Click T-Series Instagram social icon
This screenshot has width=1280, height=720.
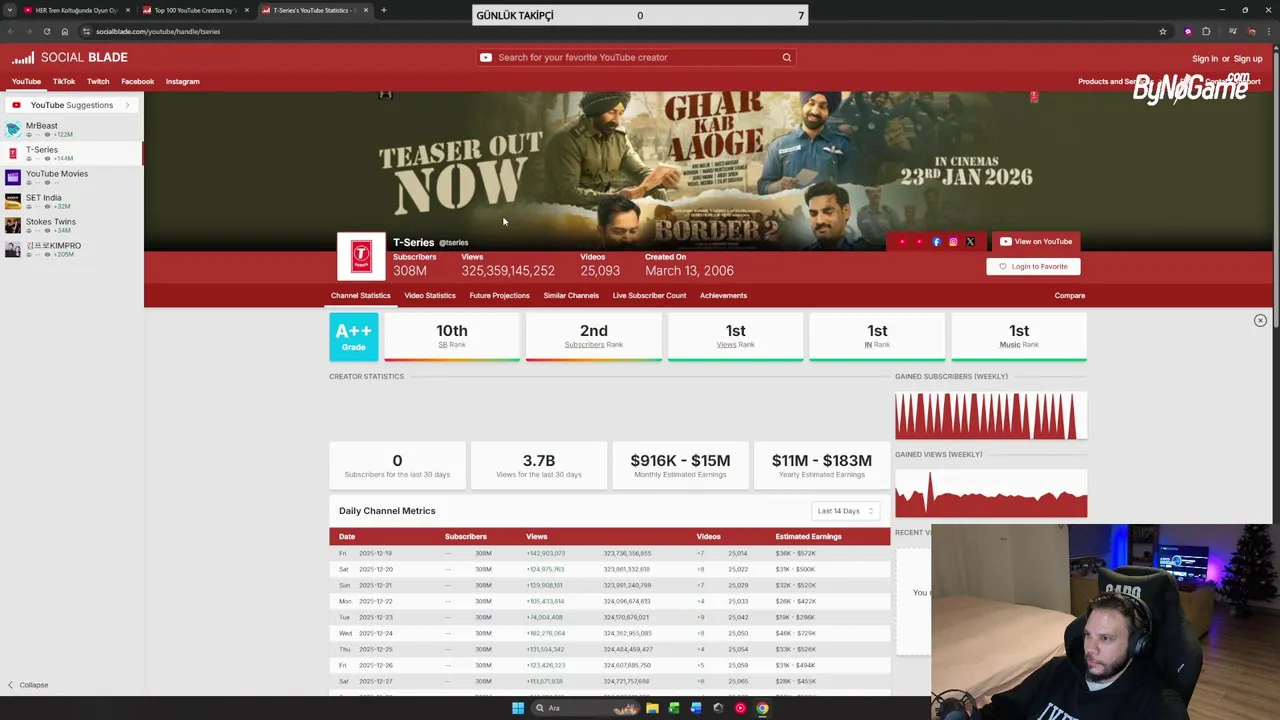pos(953,242)
